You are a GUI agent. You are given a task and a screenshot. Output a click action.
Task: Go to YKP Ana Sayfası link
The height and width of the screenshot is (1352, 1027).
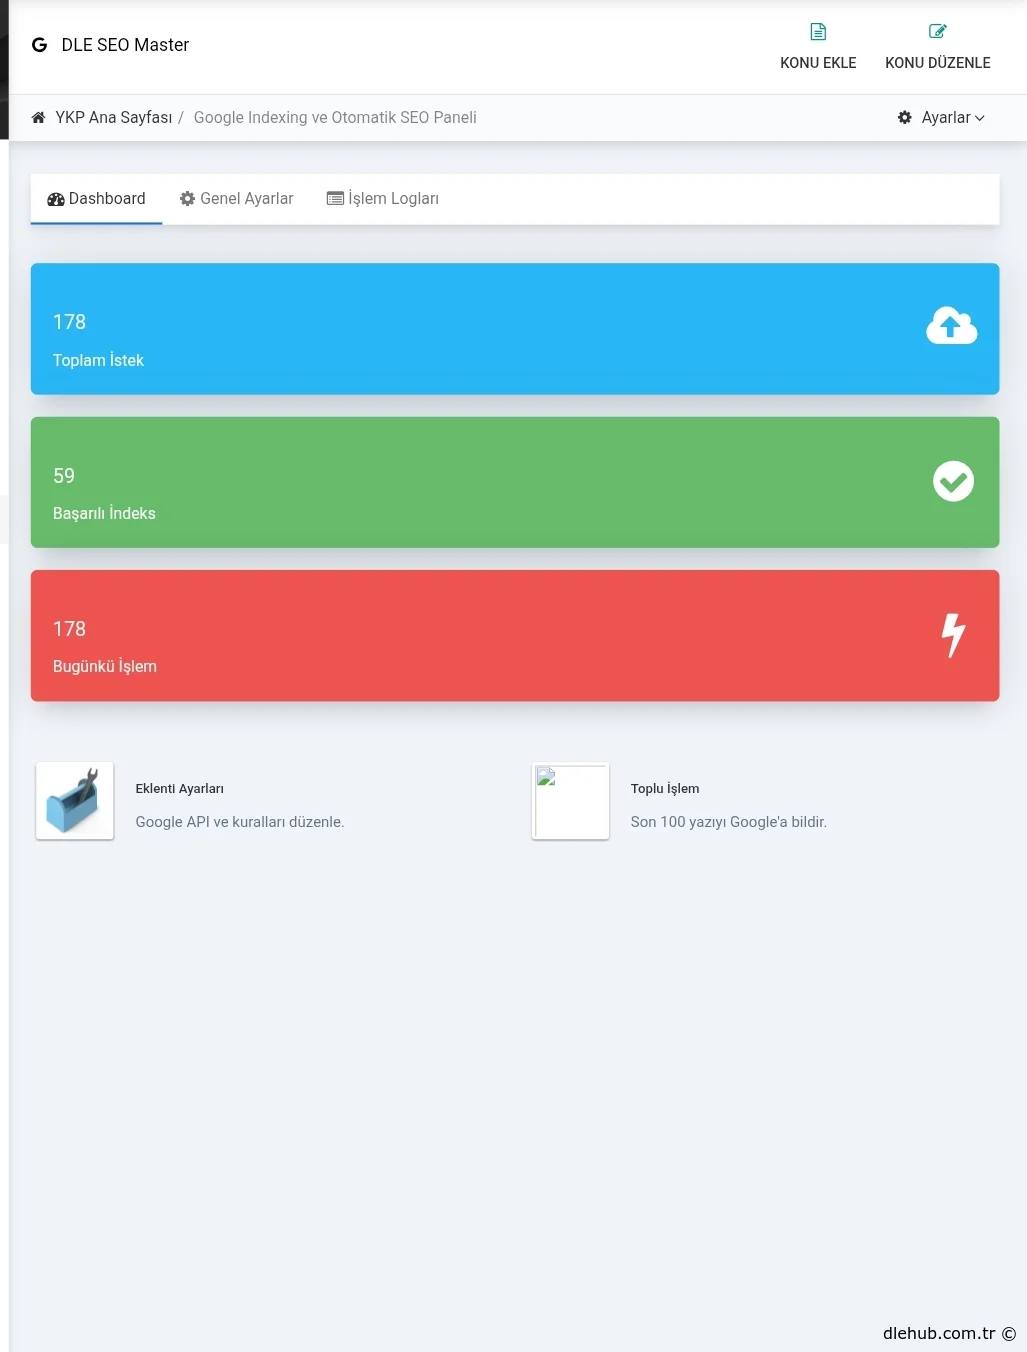coord(113,117)
